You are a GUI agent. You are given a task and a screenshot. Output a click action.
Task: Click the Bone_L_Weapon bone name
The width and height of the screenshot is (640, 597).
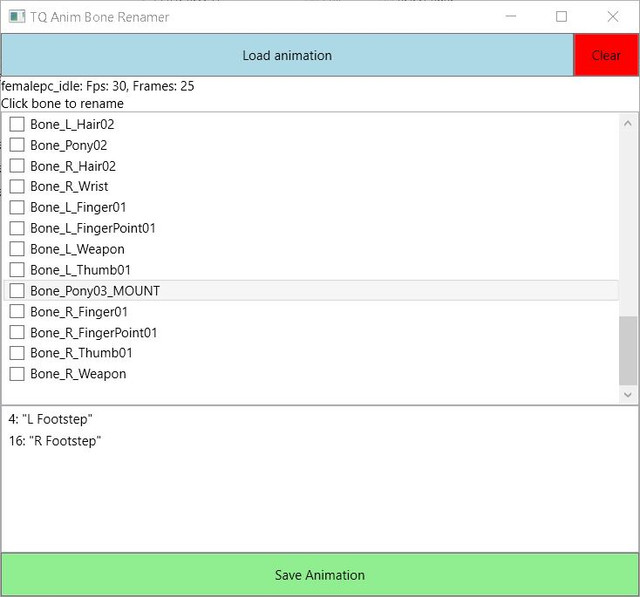click(x=77, y=249)
